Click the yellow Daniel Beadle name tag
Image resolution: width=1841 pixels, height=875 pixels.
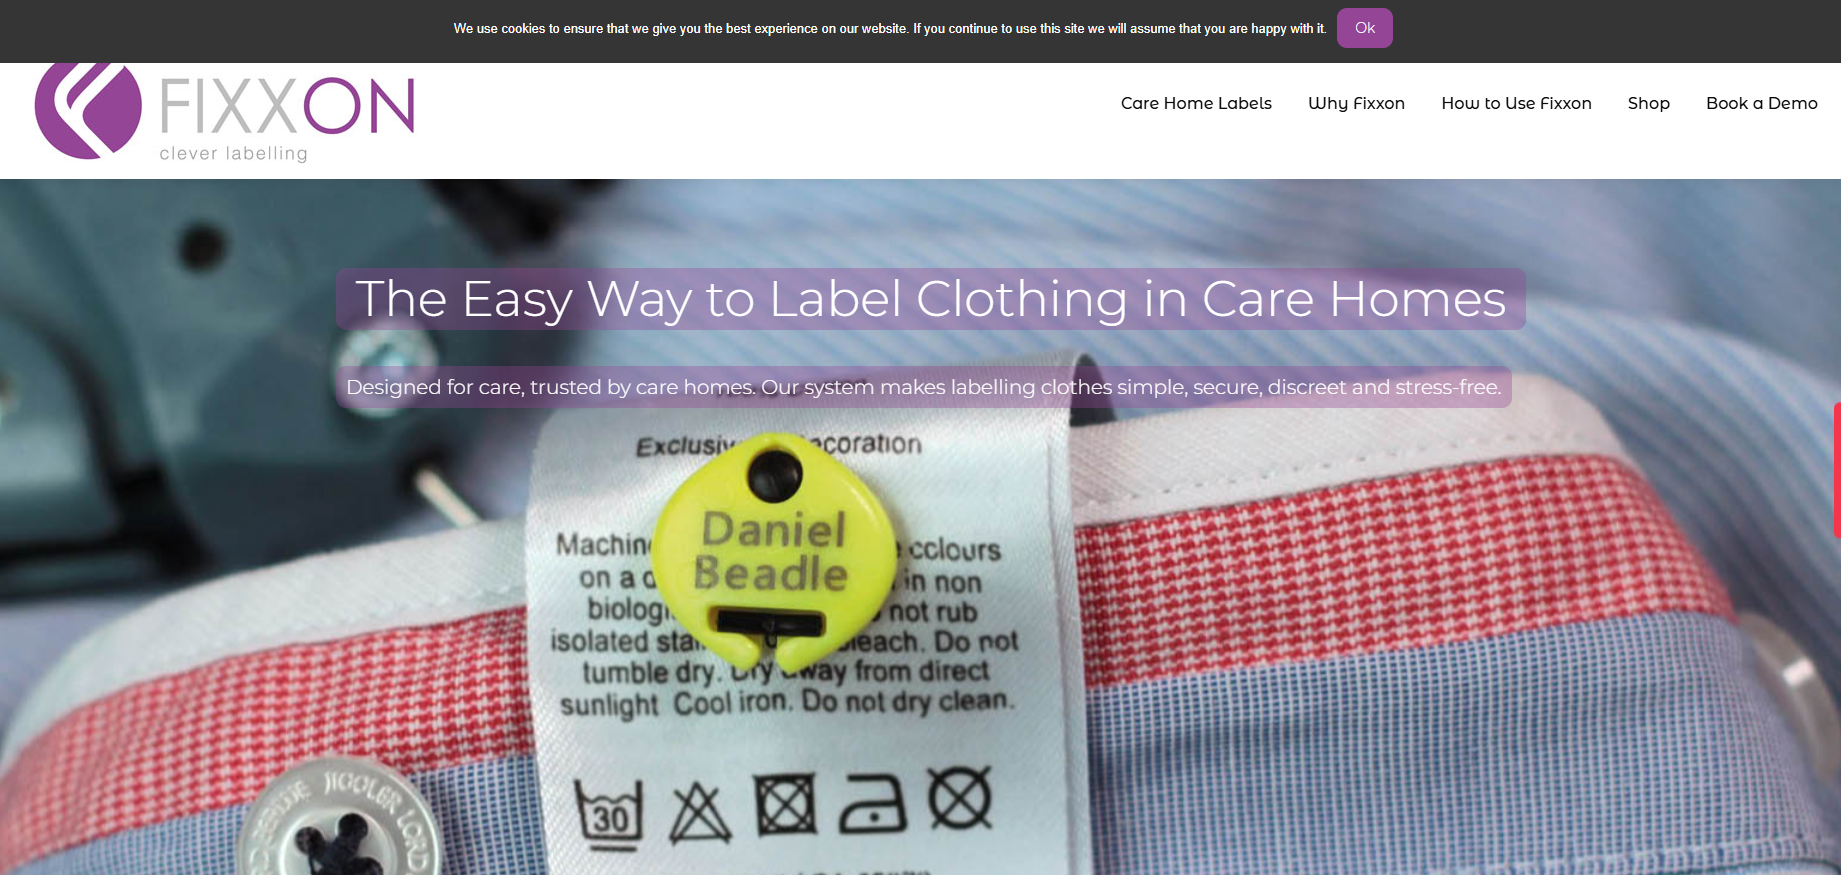pyautogui.click(x=773, y=552)
